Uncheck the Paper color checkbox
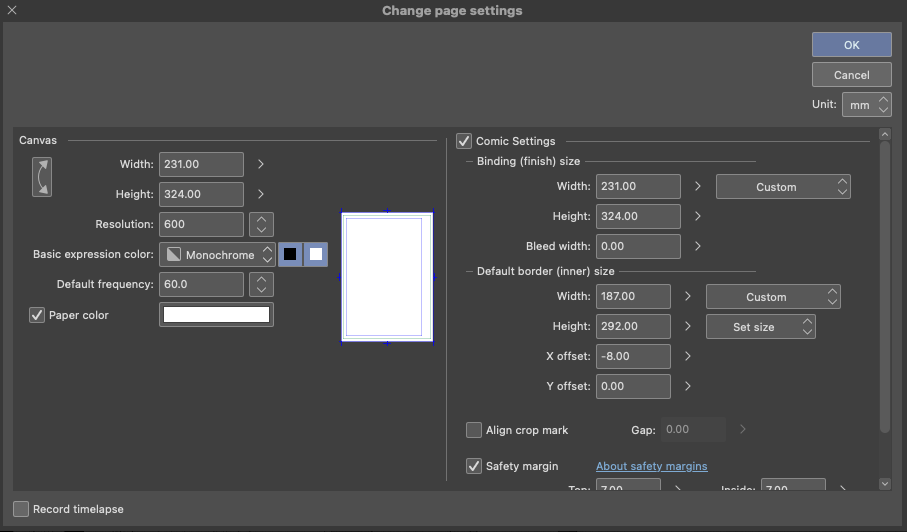This screenshot has width=907, height=532. pyautogui.click(x=38, y=315)
